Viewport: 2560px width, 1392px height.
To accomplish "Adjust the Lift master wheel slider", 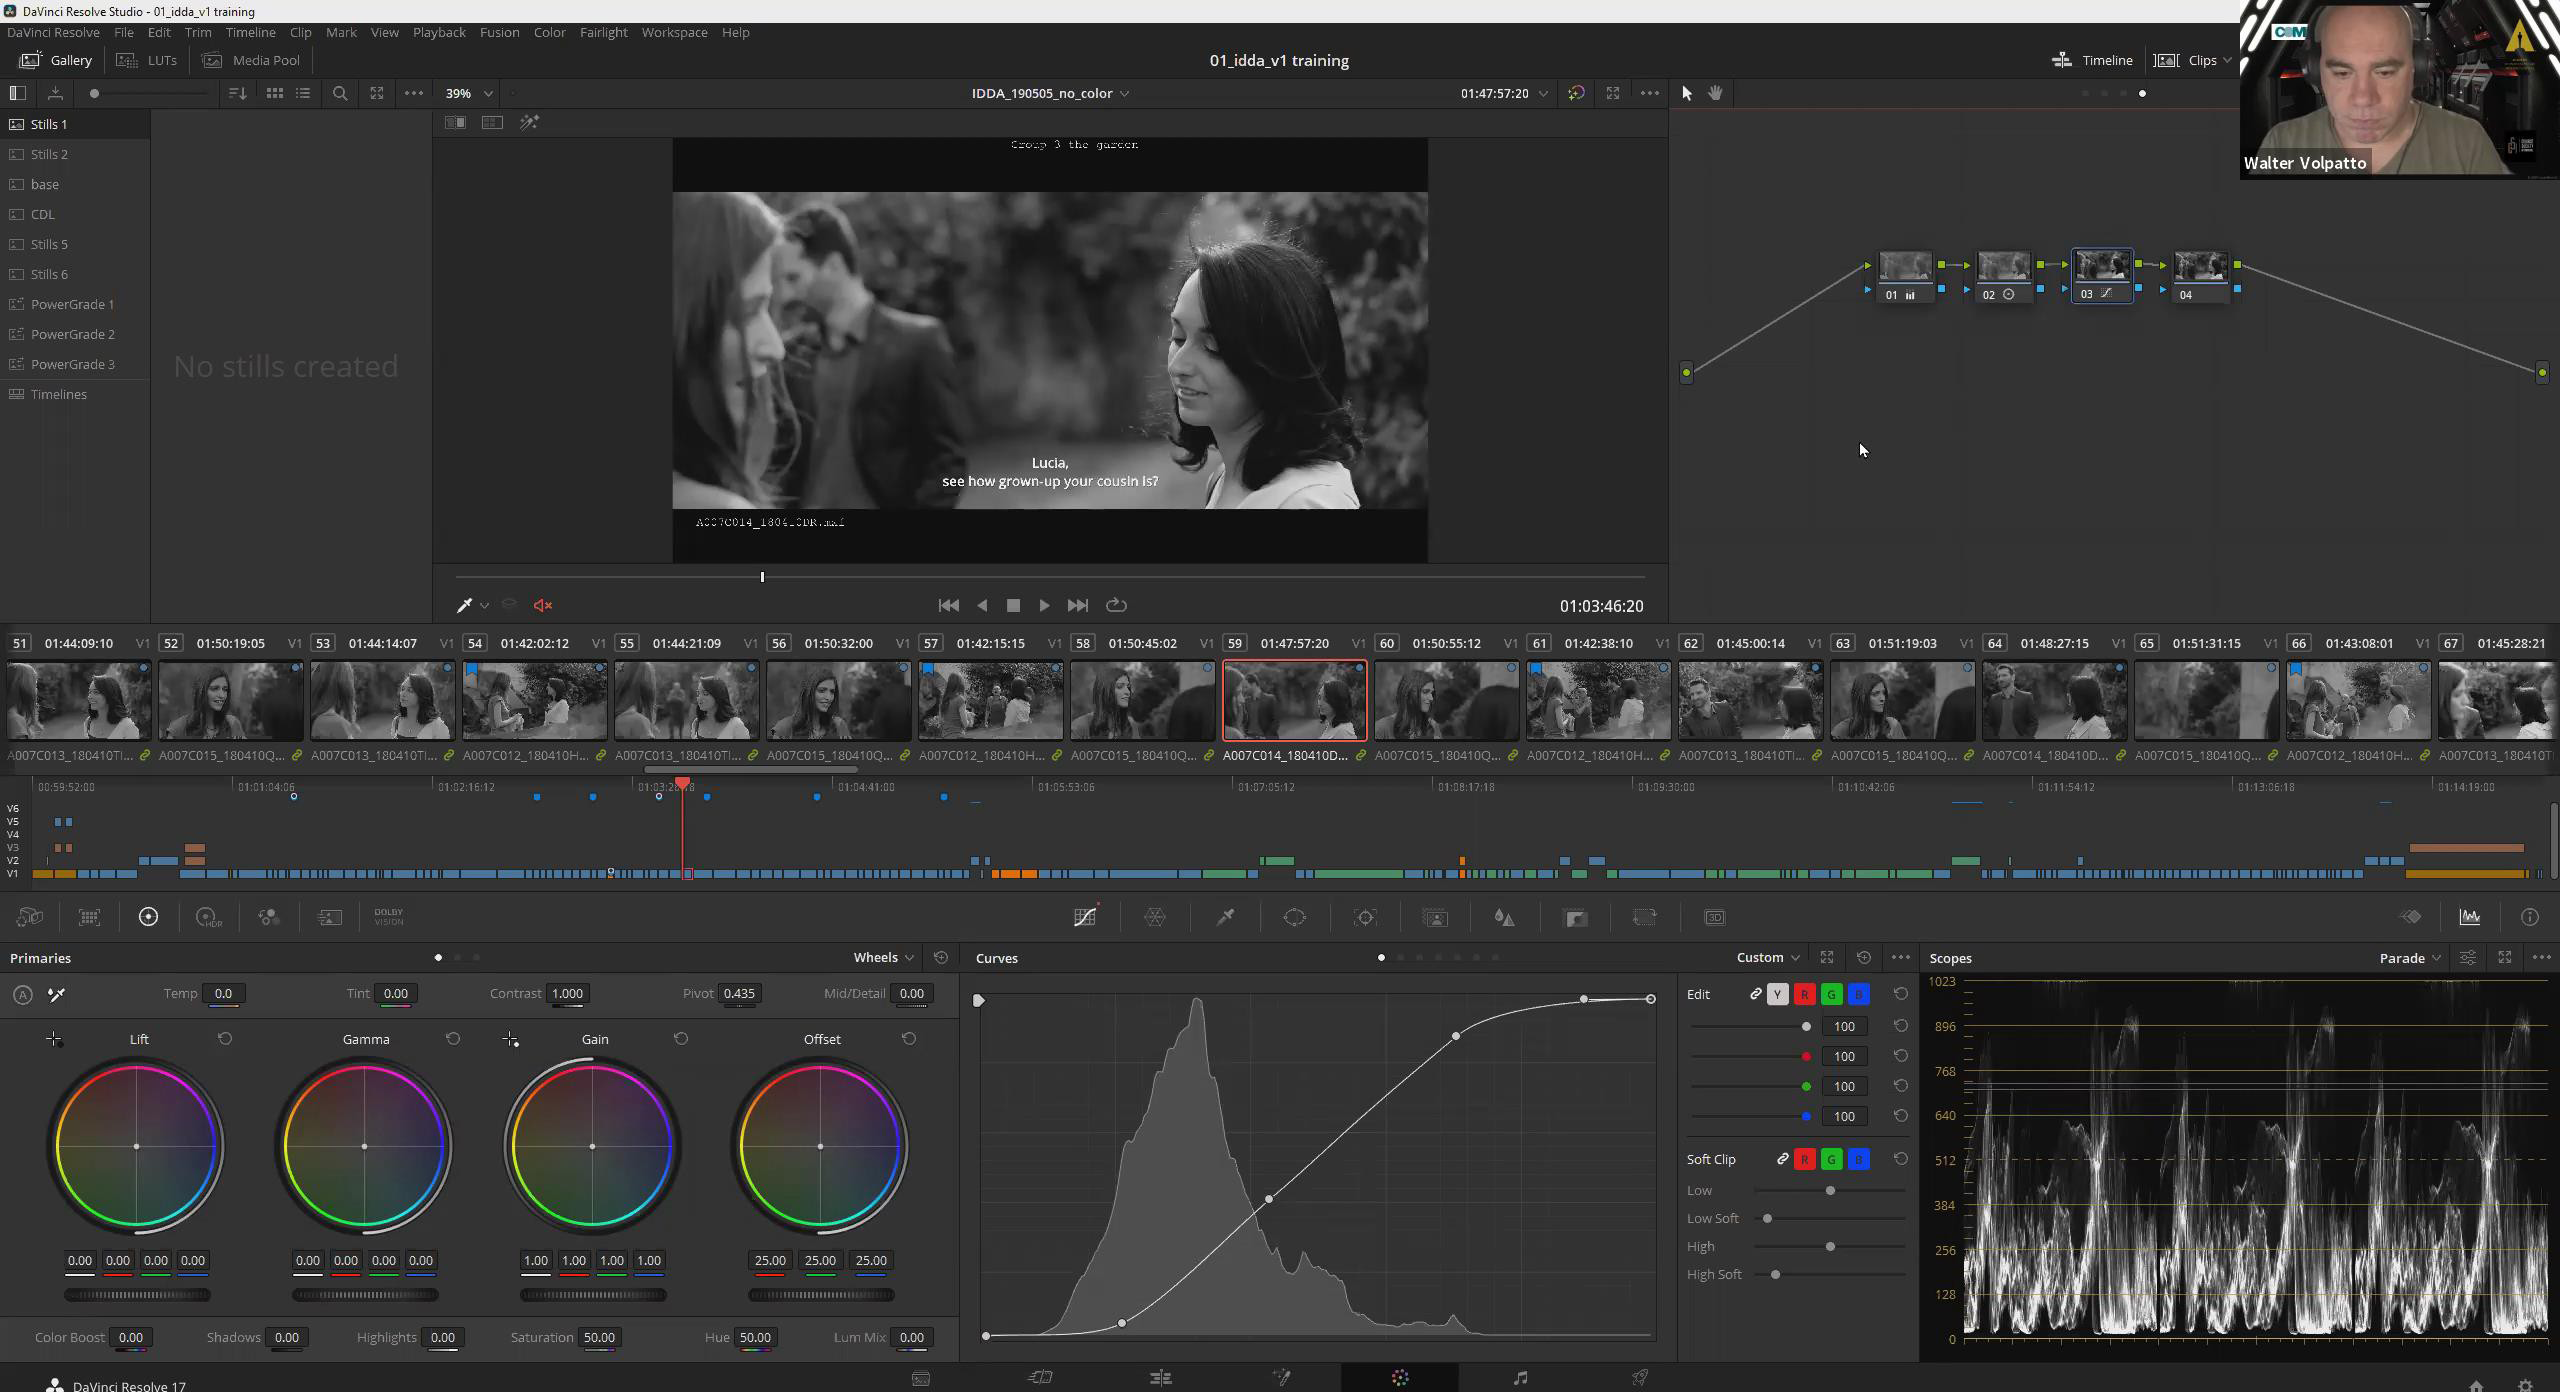I will click(137, 1294).
